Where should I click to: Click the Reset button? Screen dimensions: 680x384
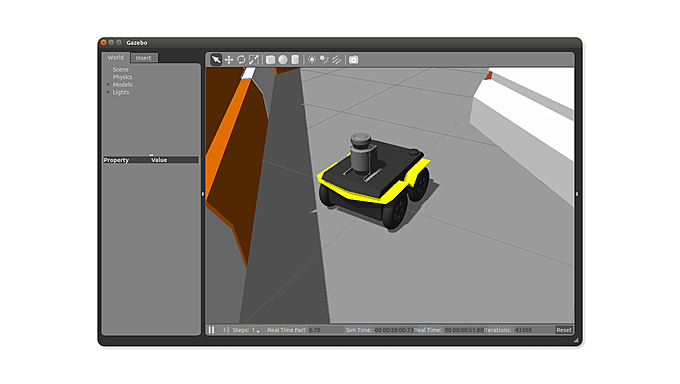coord(564,330)
